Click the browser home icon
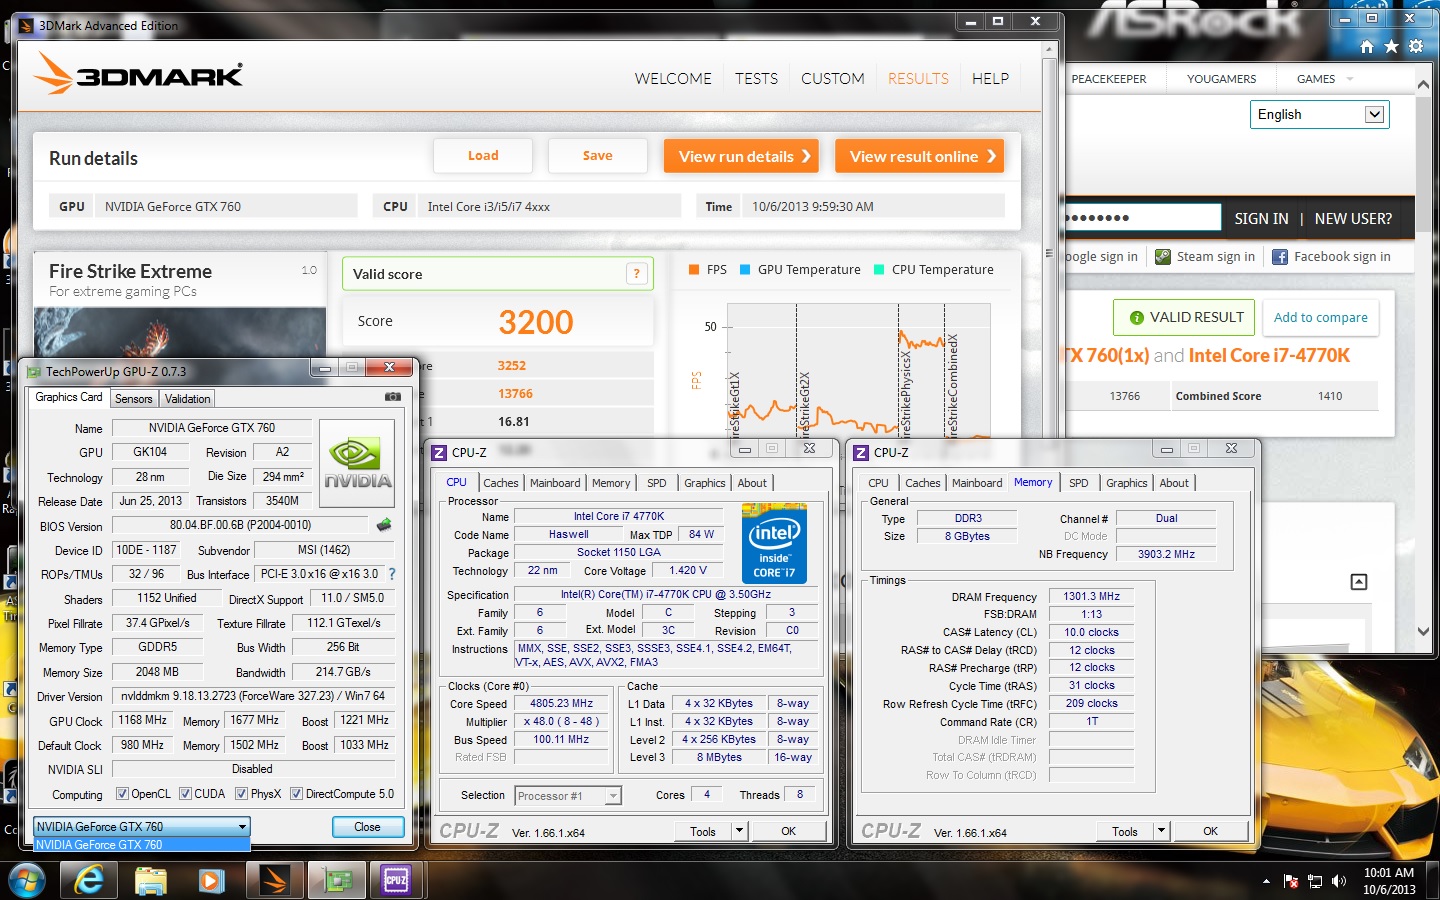 tap(1367, 47)
